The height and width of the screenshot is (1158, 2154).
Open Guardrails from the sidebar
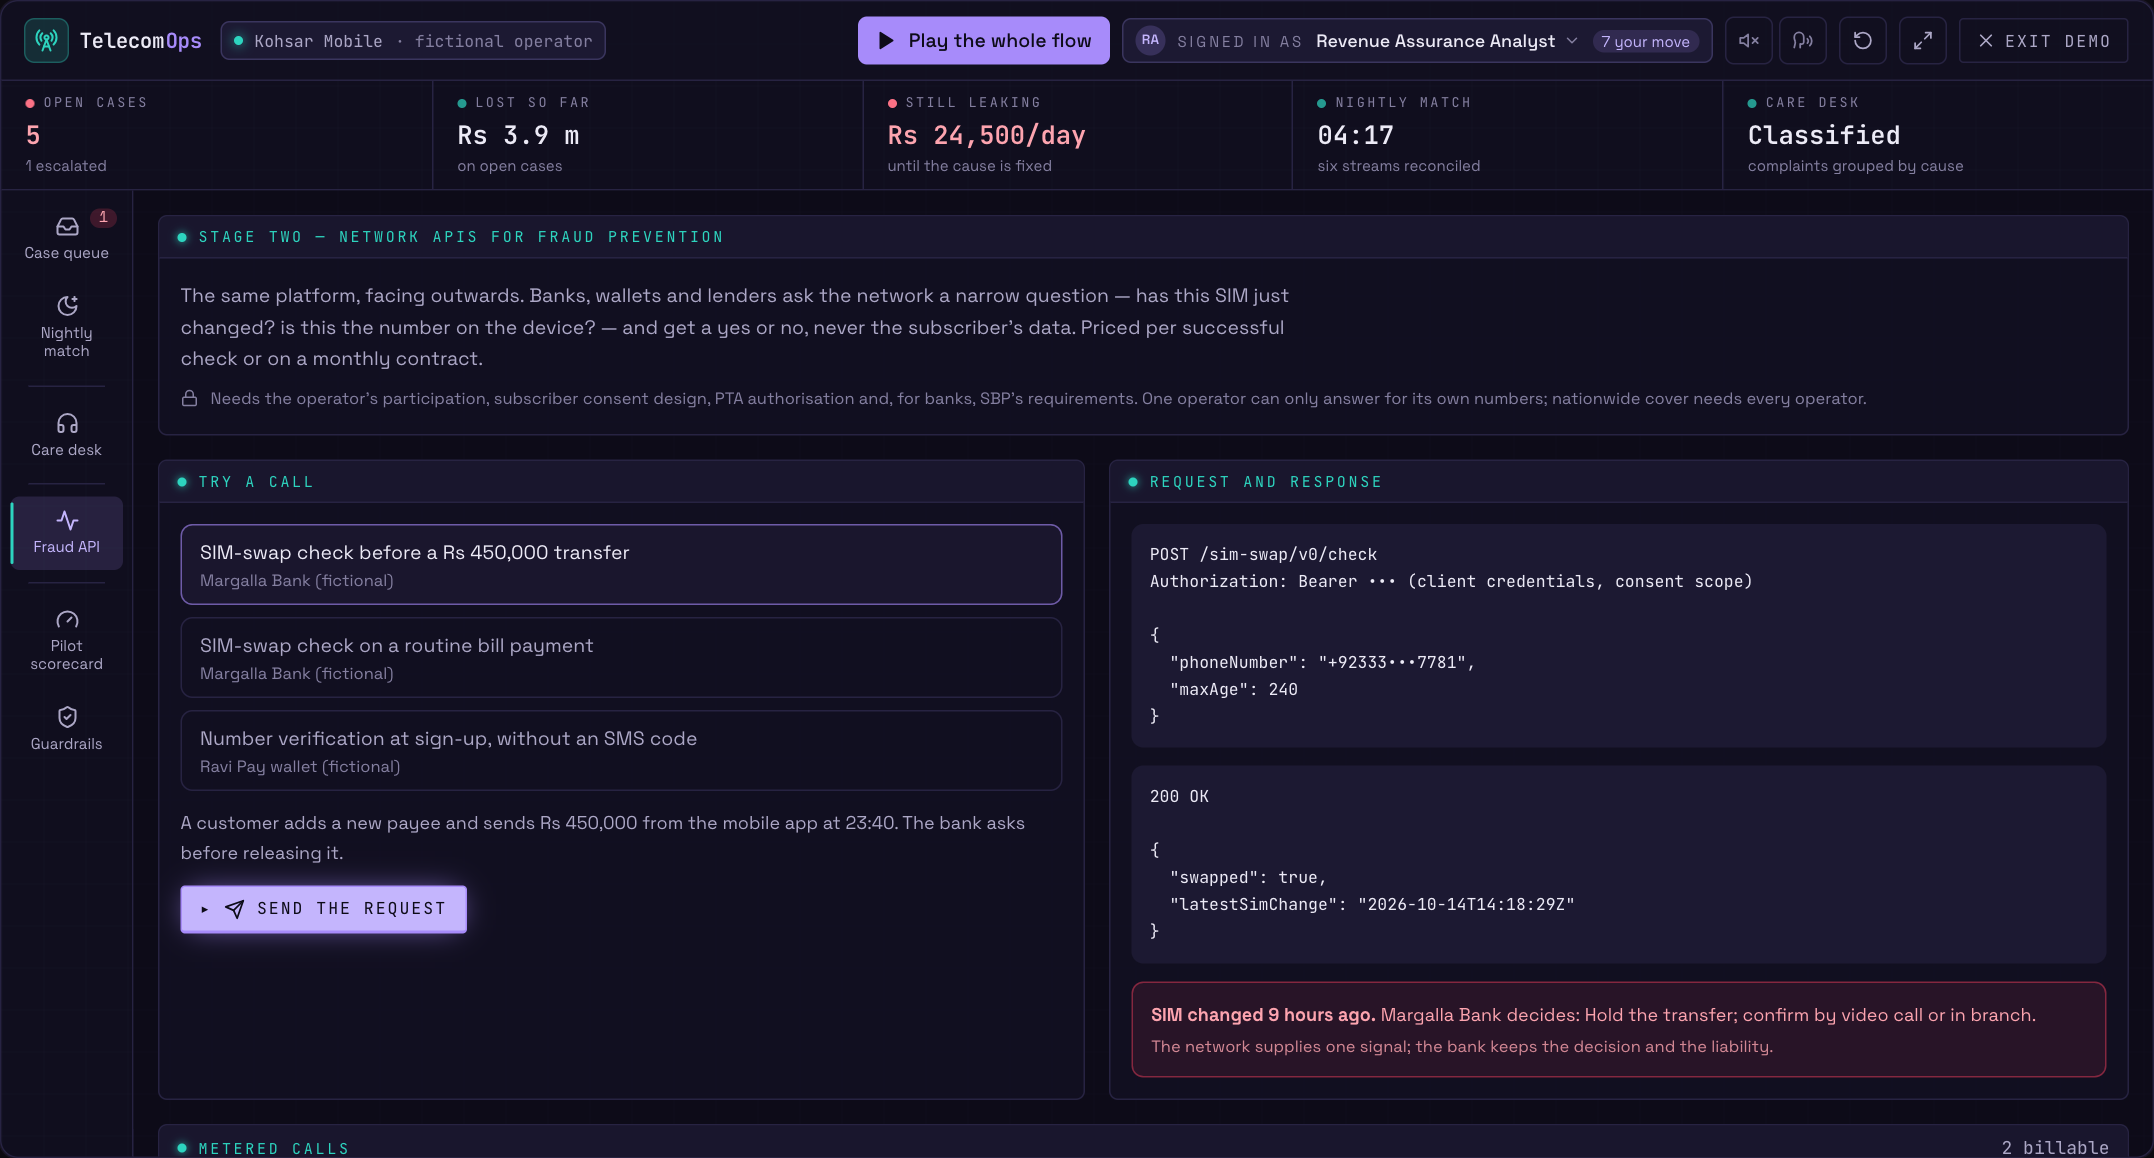66,728
